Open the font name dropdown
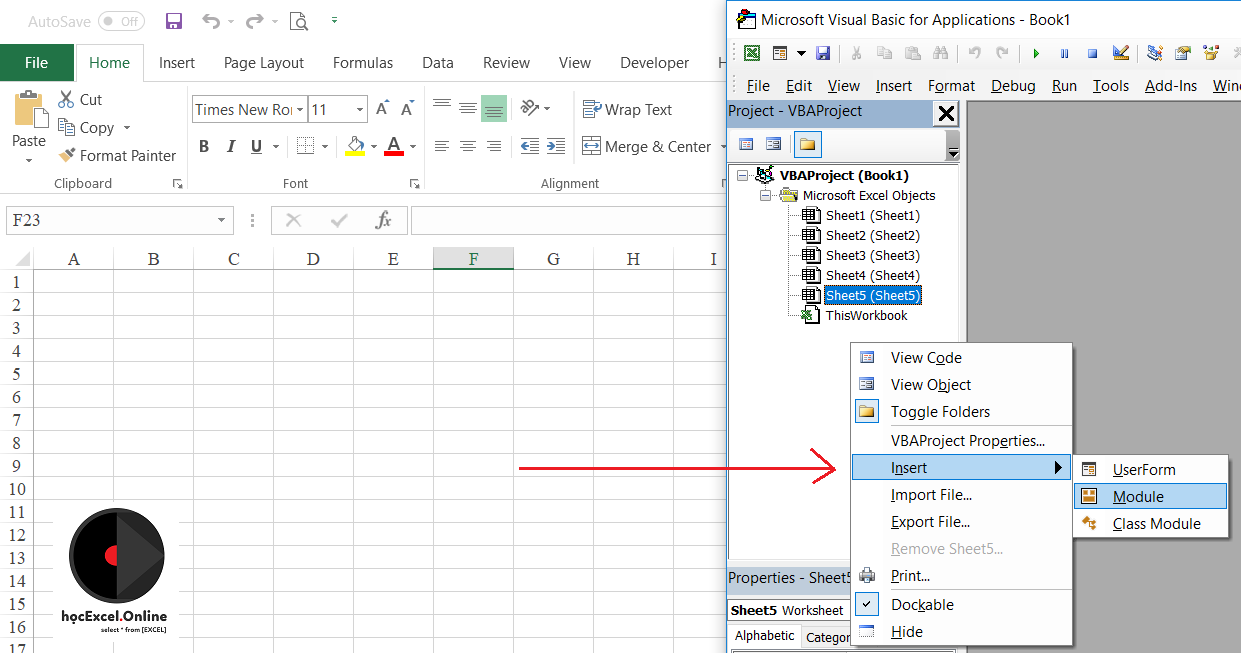Viewport: 1241px width, 653px height. click(300, 109)
